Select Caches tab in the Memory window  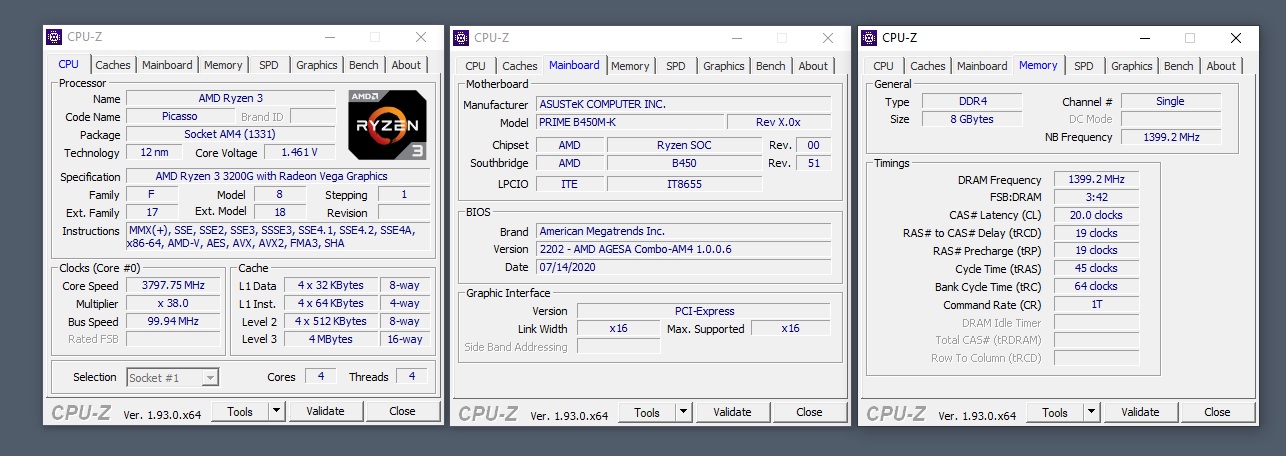pos(928,66)
